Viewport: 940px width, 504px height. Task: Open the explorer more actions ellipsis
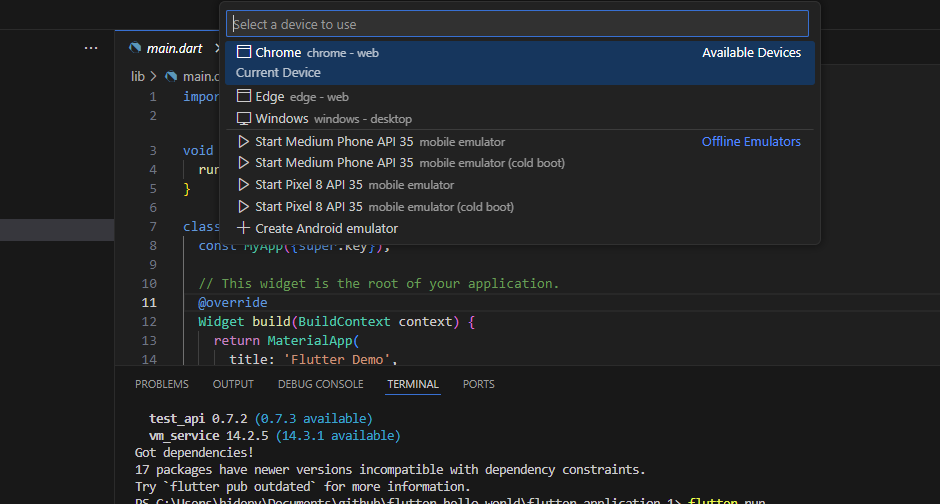(x=91, y=48)
